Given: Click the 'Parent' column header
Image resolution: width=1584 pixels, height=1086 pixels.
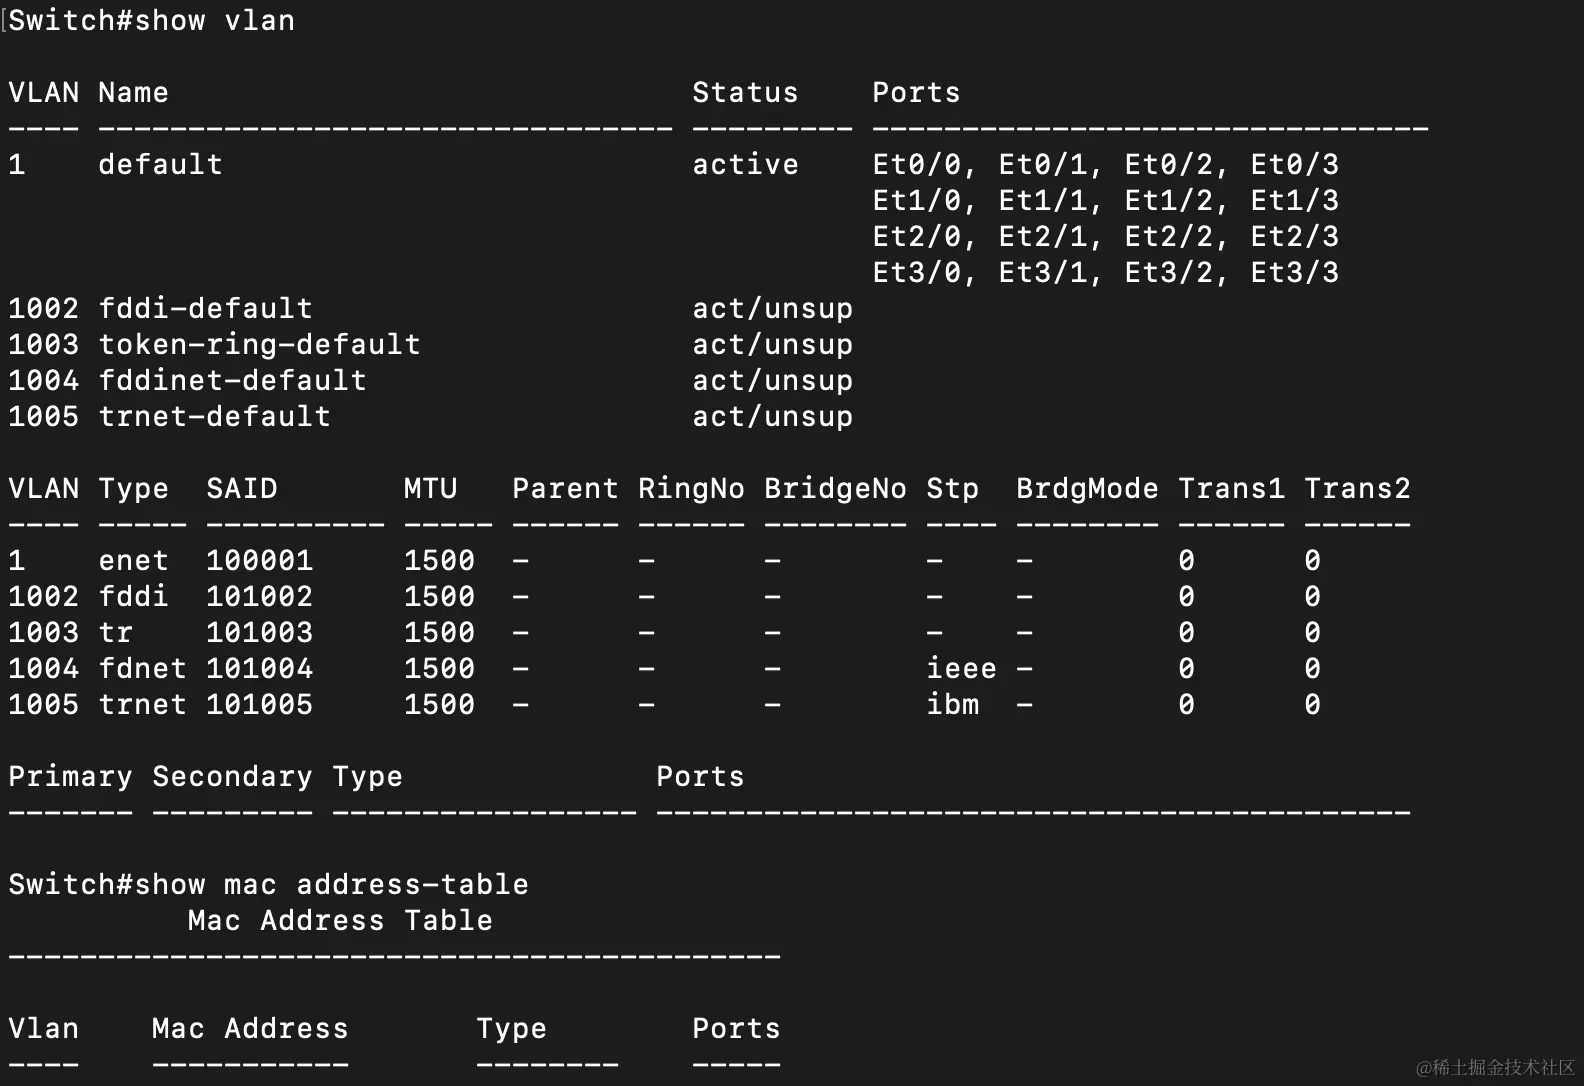Looking at the screenshot, I should point(566,489).
